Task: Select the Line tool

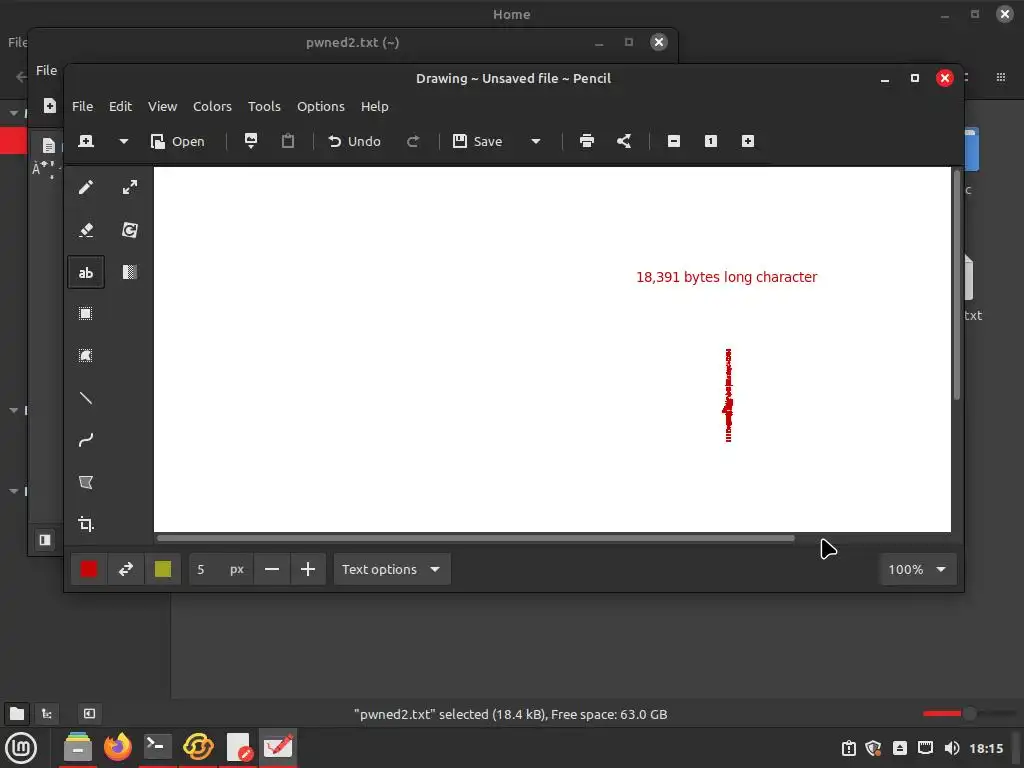Action: [86, 398]
